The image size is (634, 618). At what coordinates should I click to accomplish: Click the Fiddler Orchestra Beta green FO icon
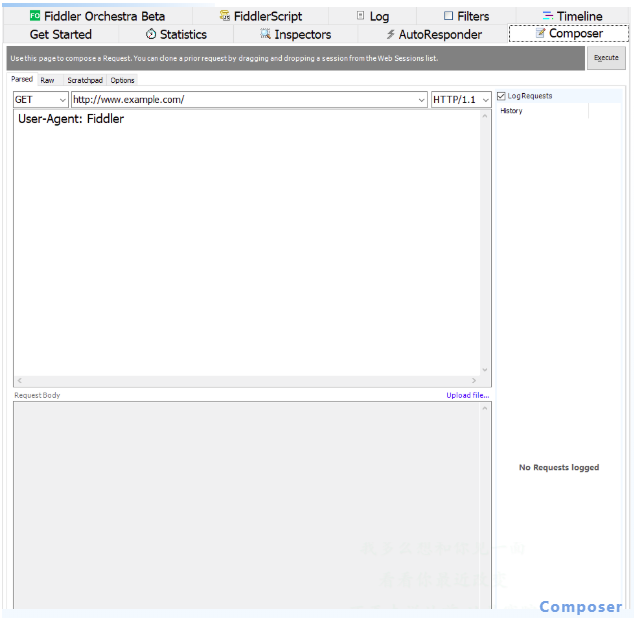pos(35,16)
